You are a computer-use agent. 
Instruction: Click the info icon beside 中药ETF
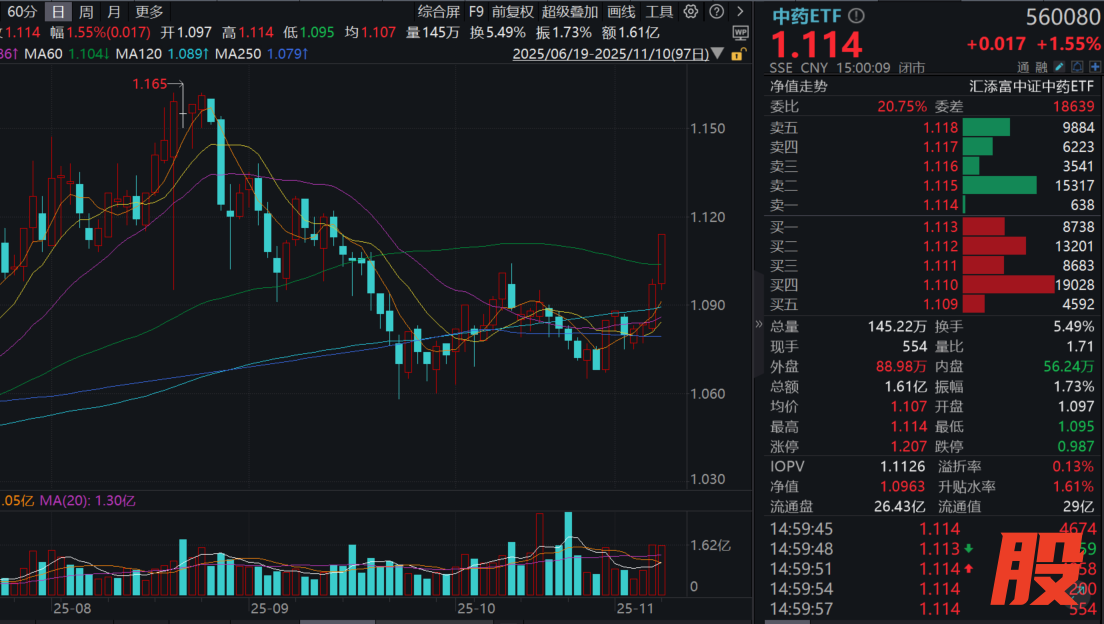pos(856,17)
